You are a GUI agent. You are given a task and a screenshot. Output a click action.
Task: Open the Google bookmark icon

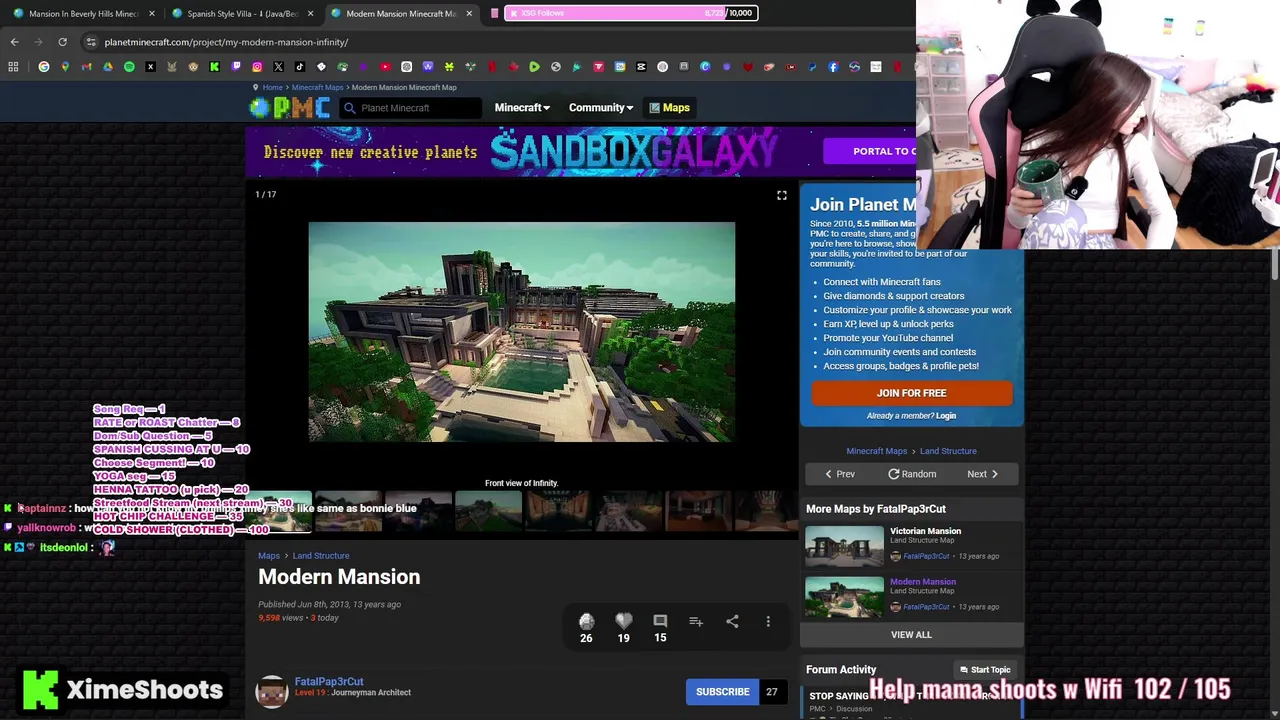point(44,67)
